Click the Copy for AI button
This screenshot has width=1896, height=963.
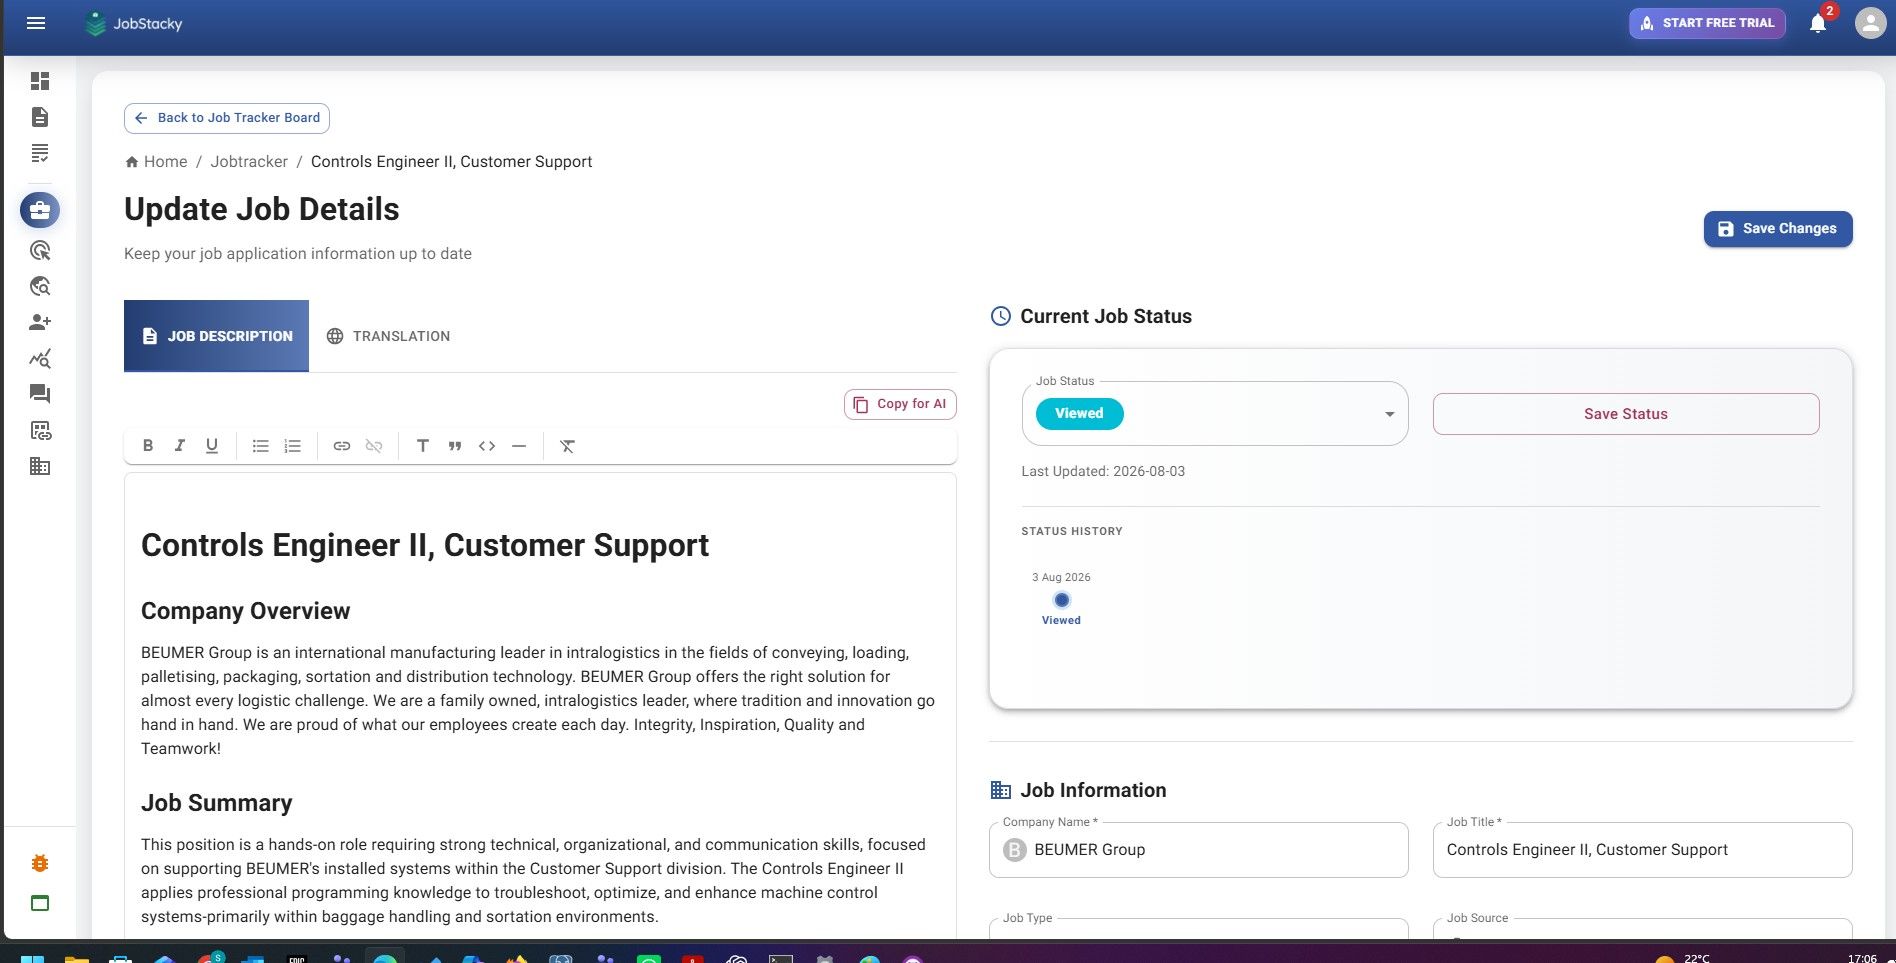tap(900, 404)
